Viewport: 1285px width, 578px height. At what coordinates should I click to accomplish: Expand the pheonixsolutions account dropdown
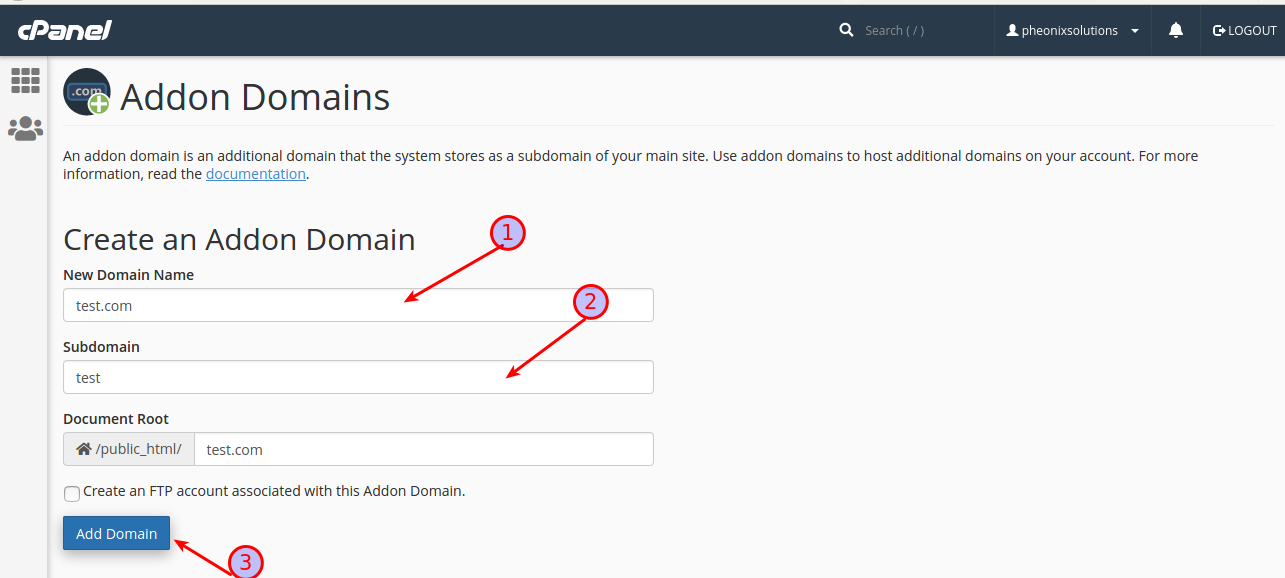(x=1073, y=31)
